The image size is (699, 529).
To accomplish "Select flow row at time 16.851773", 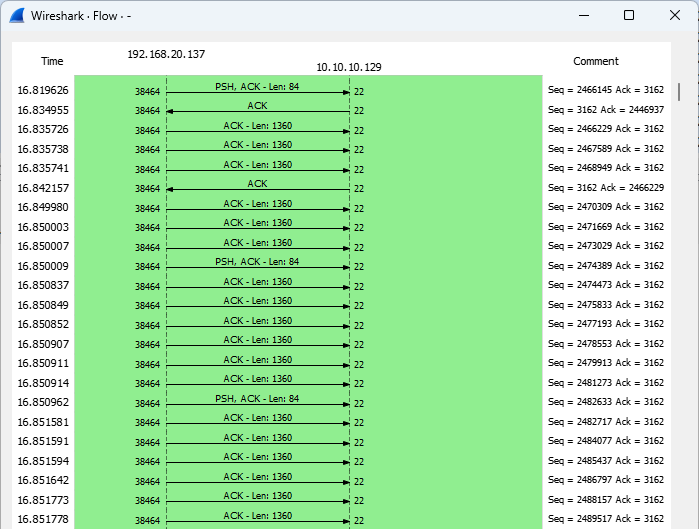I will tap(341, 500).
